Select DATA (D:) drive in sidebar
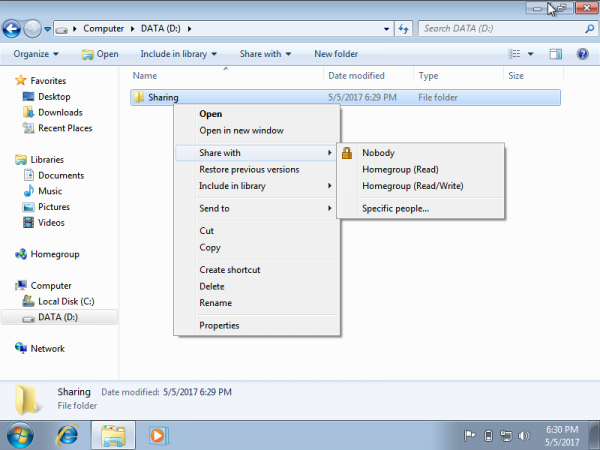Screen dimensions: 600x450 59,317
